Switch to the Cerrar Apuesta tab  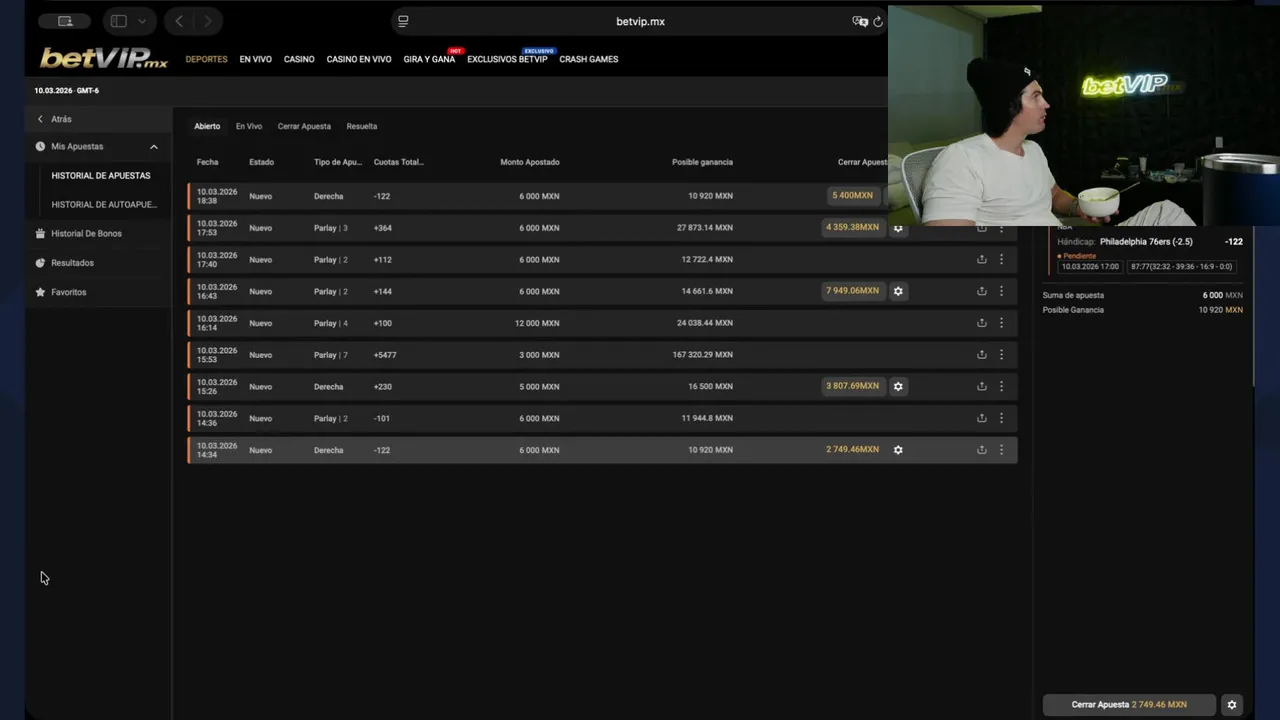click(x=304, y=126)
